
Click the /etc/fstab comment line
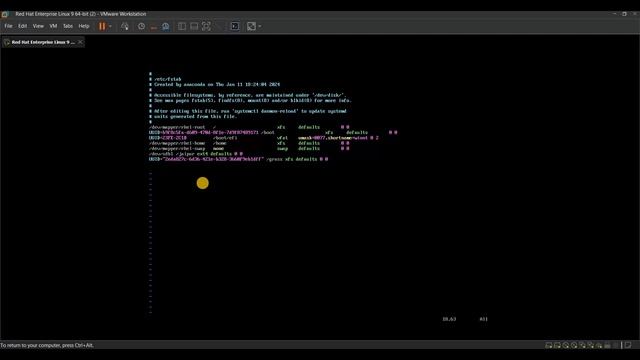point(165,79)
